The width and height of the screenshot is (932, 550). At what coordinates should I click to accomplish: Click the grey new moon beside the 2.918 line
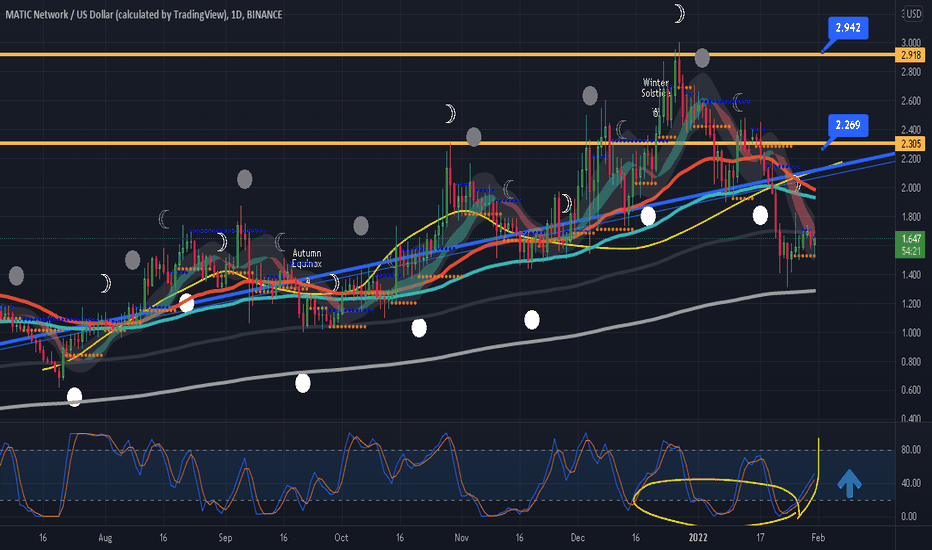pos(702,58)
